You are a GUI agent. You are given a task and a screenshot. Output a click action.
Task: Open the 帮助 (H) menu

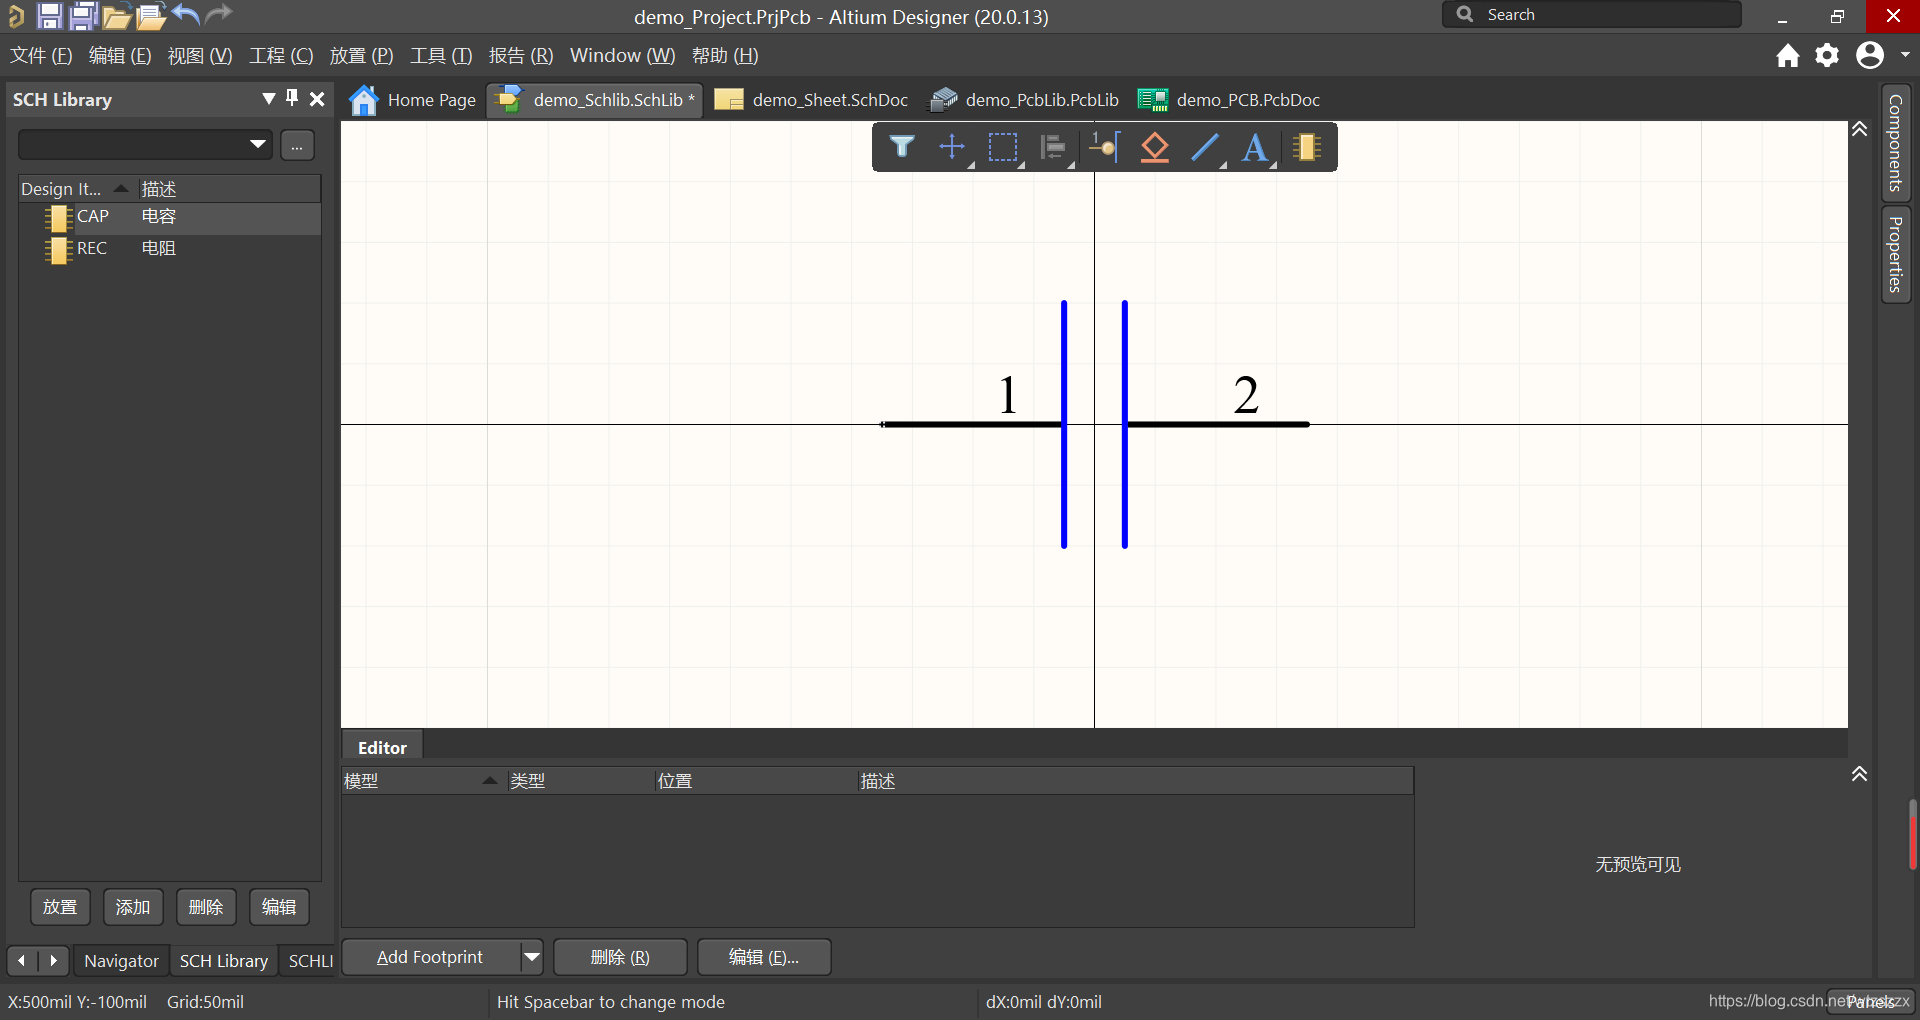coord(725,56)
